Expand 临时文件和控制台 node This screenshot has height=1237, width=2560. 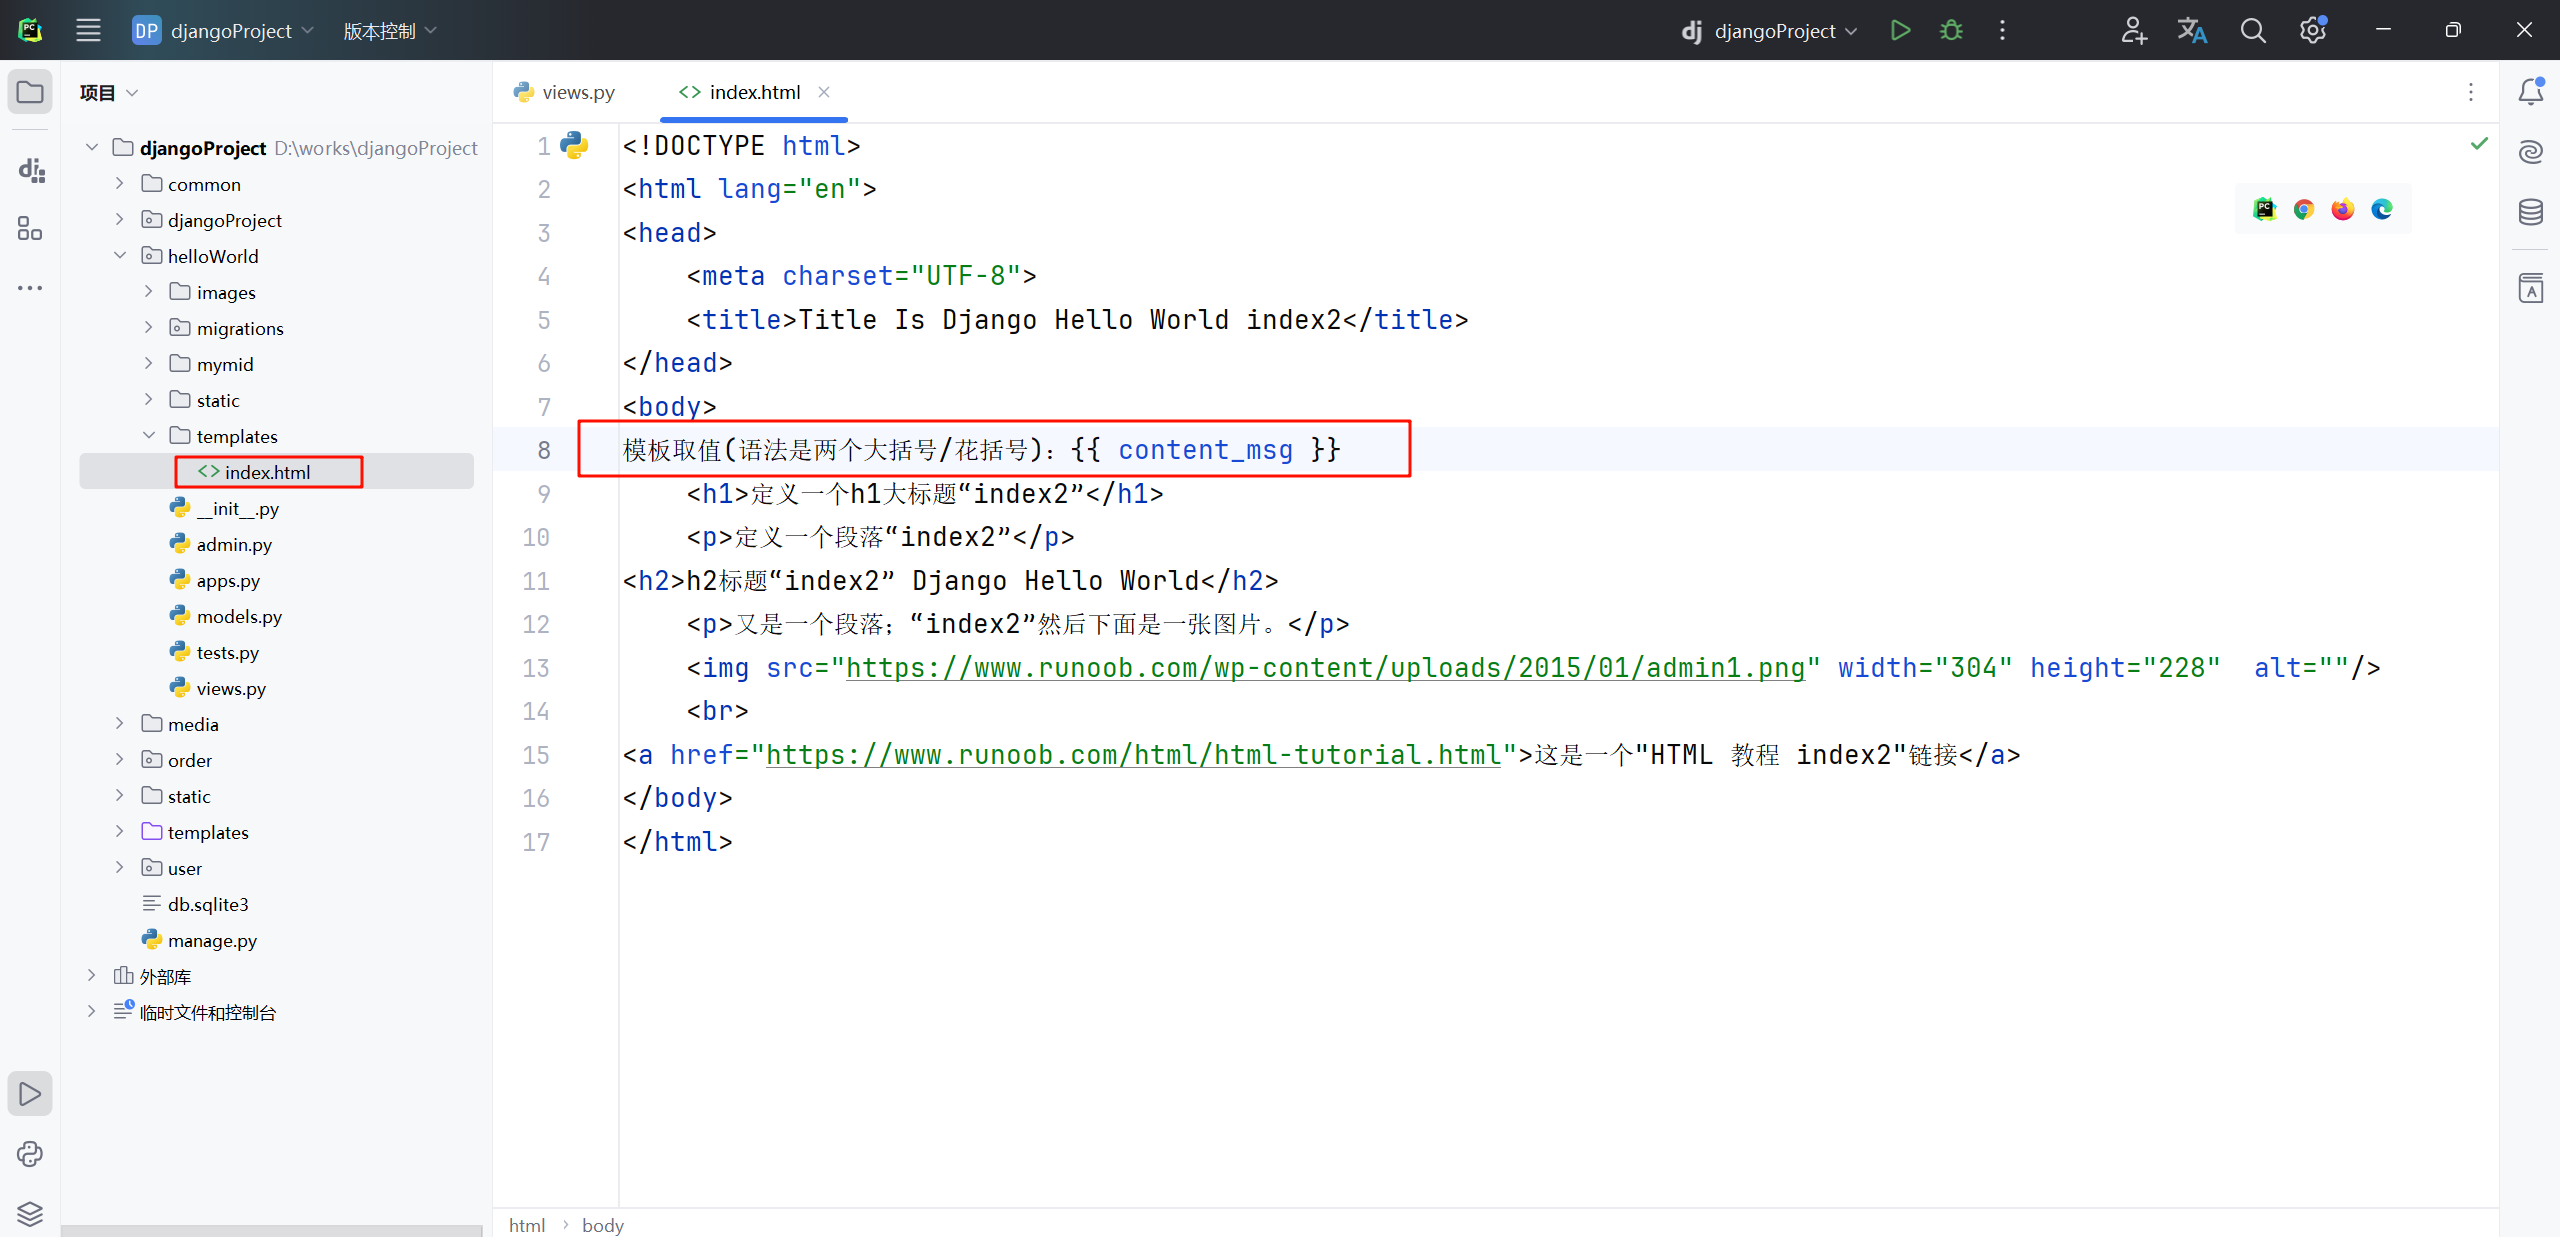pyautogui.click(x=92, y=1012)
